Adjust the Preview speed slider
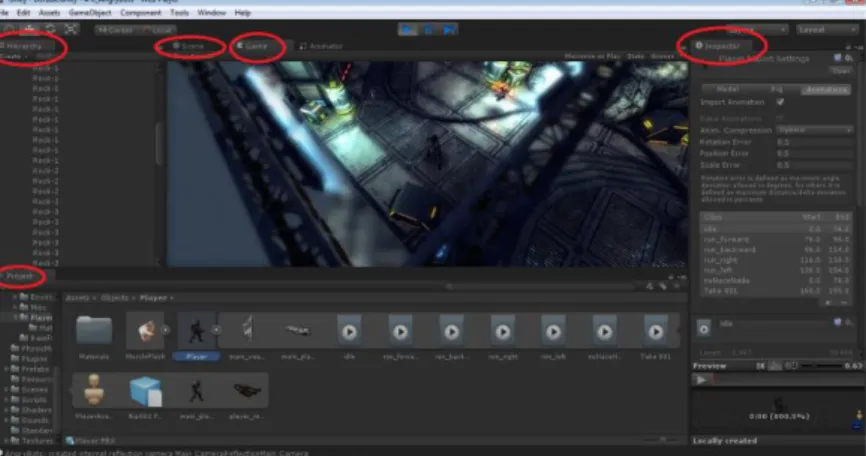 [x=822, y=366]
